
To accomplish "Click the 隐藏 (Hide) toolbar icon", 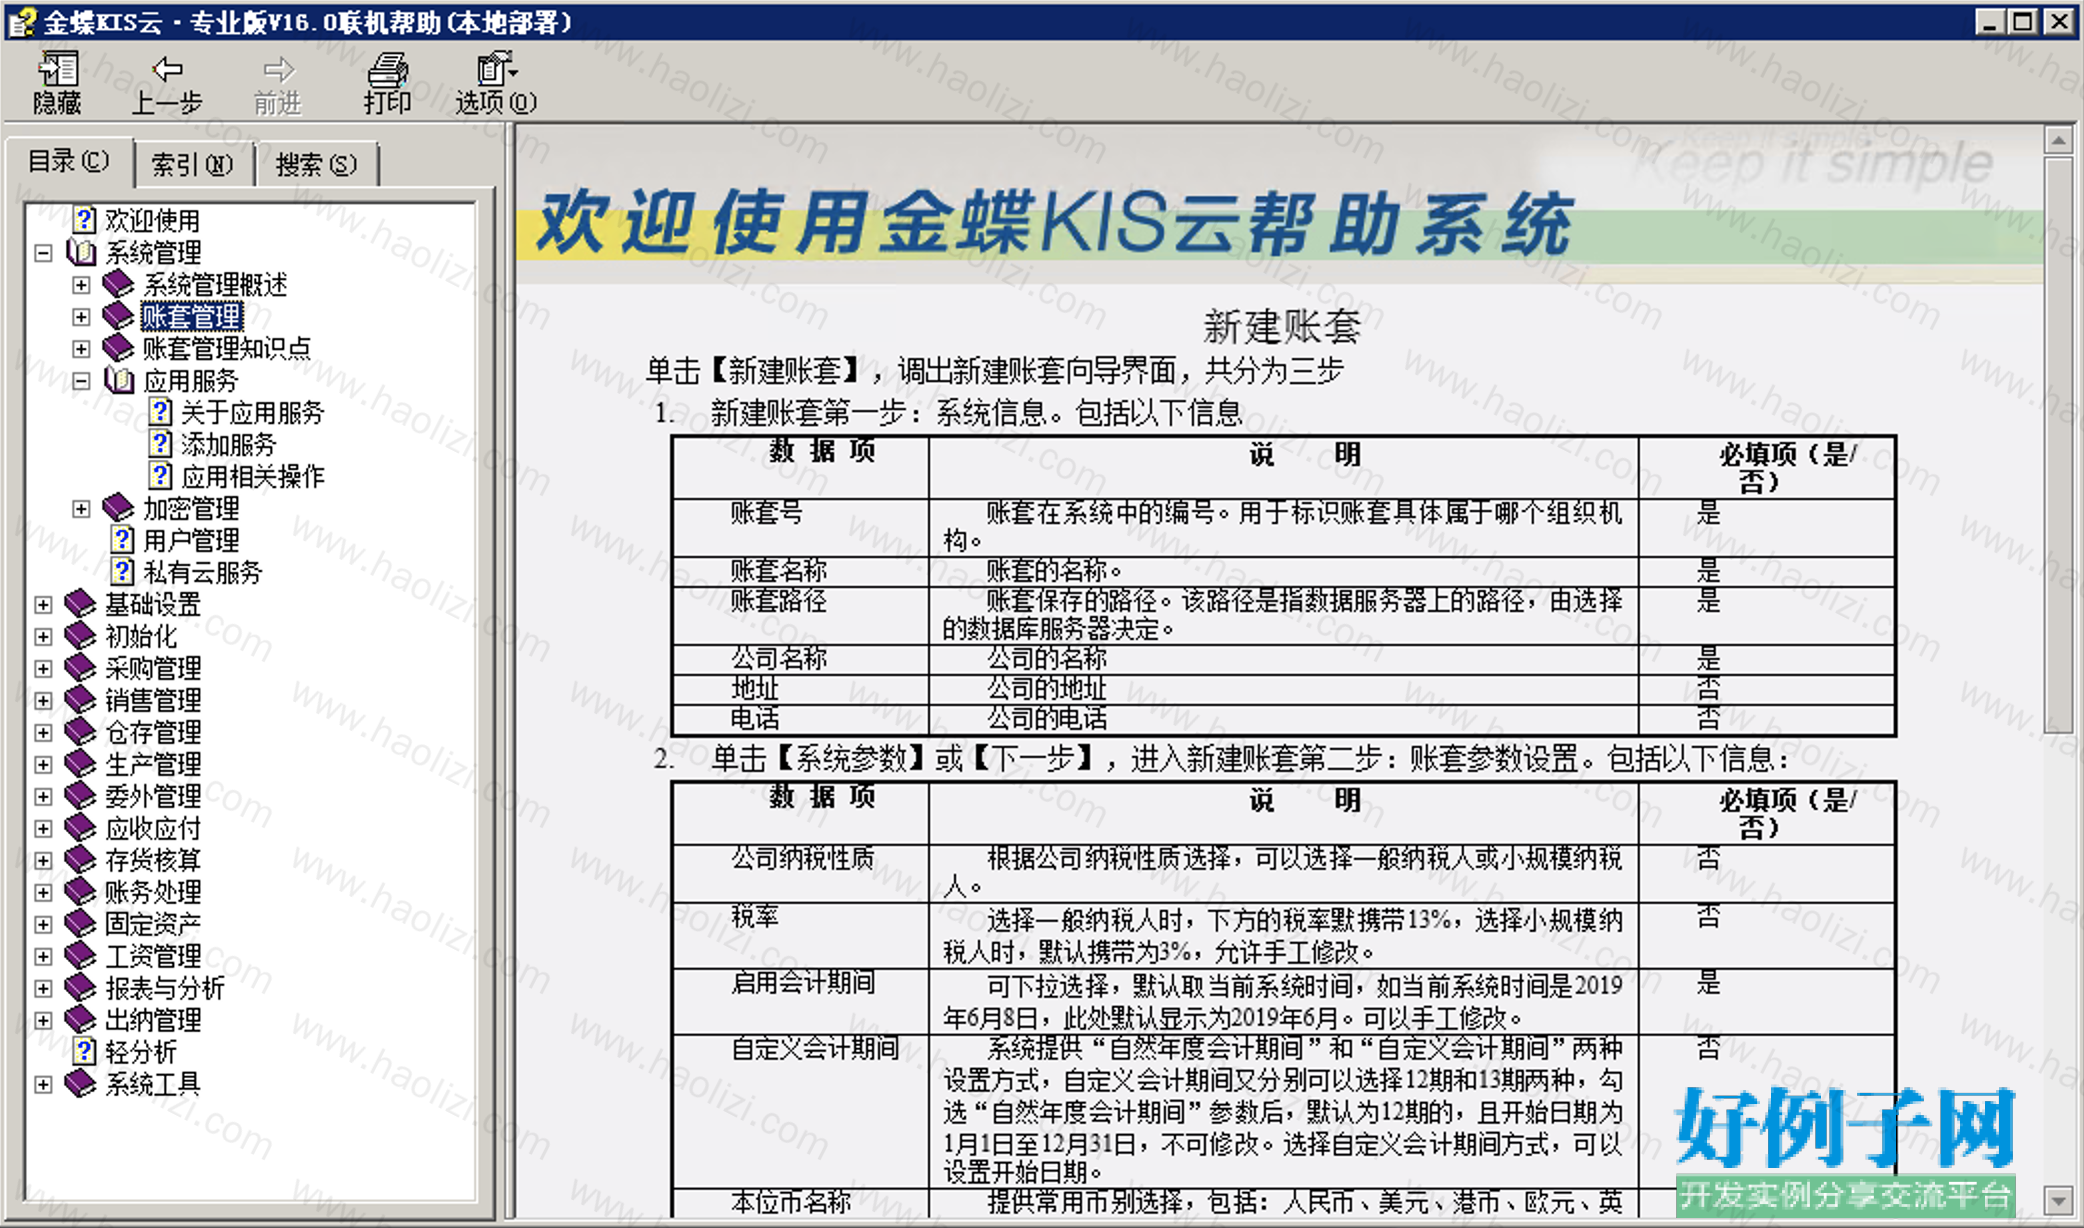I will click(x=57, y=69).
